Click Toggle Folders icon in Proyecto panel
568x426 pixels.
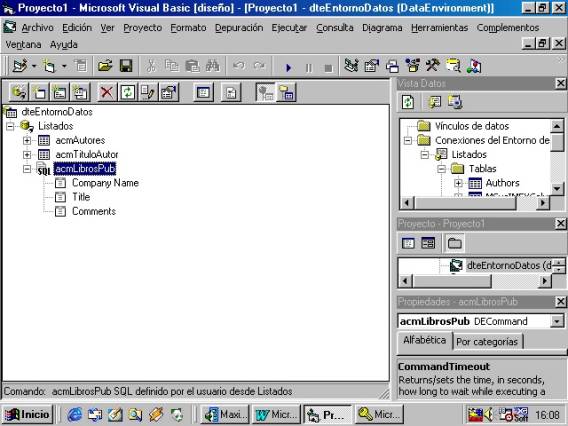(x=455, y=243)
